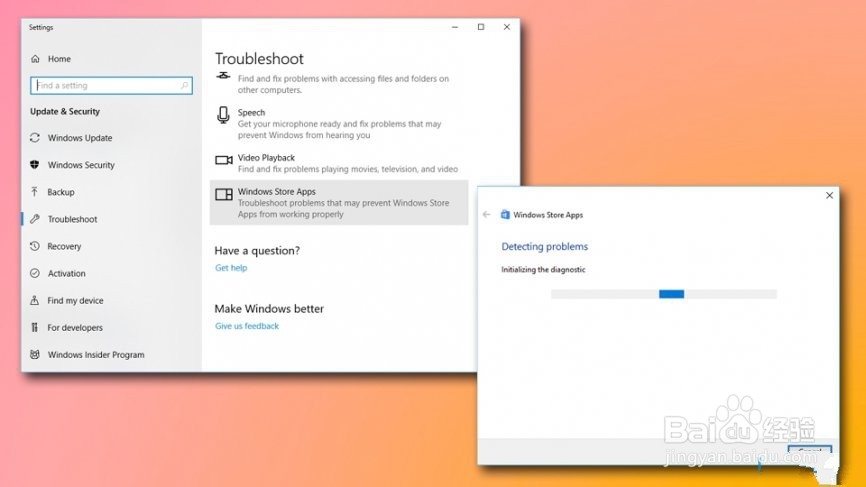
Task: Click the Cancel button in troubleshooter
Action: coord(810,451)
